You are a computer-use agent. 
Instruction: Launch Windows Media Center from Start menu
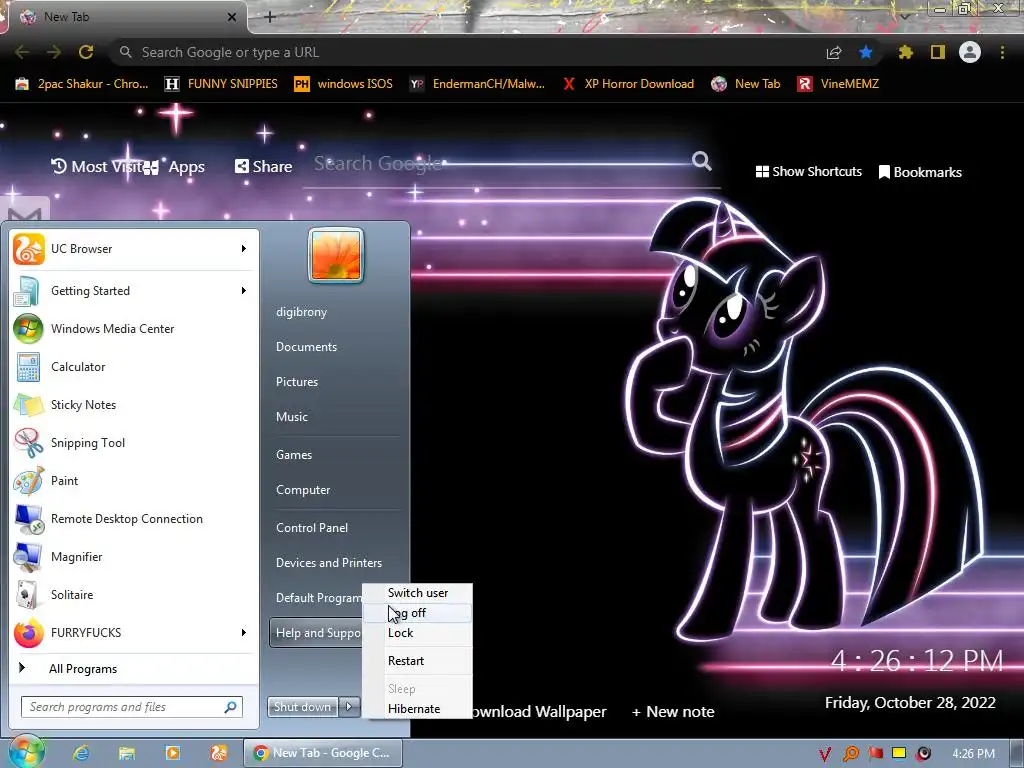134,328
